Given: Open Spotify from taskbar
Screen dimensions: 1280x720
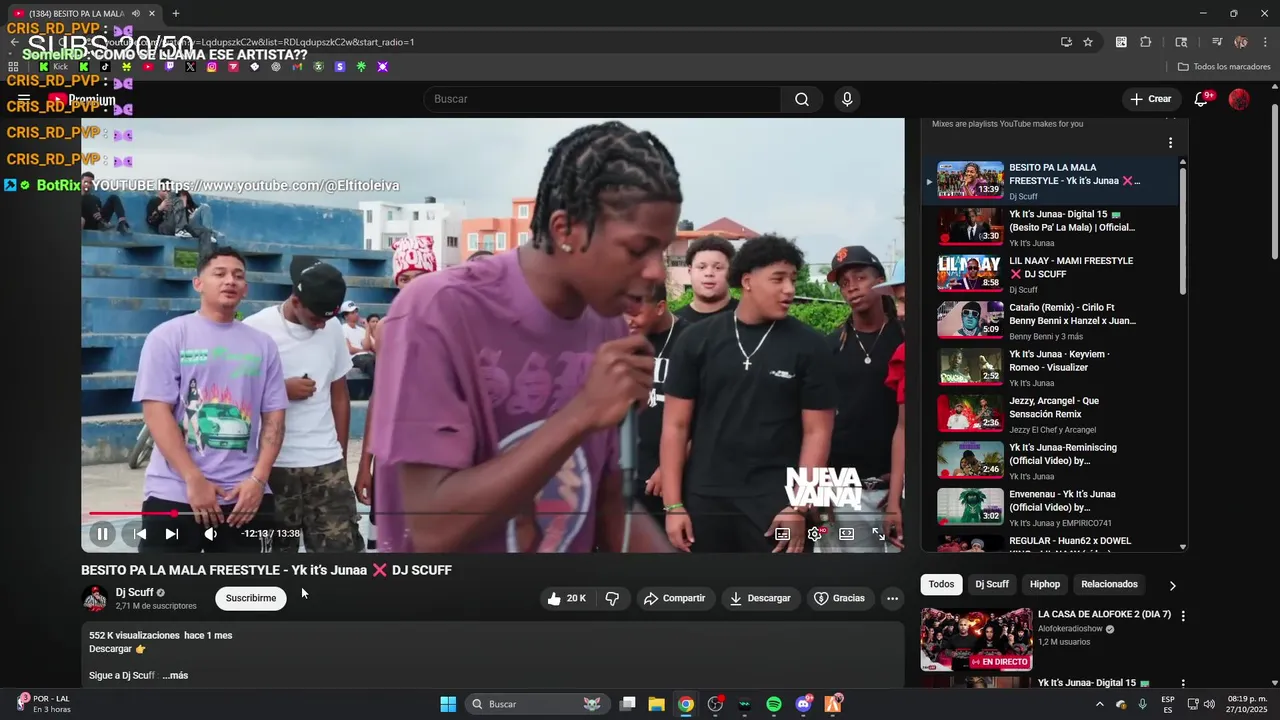Looking at the screenshot, I should point(774,704).
